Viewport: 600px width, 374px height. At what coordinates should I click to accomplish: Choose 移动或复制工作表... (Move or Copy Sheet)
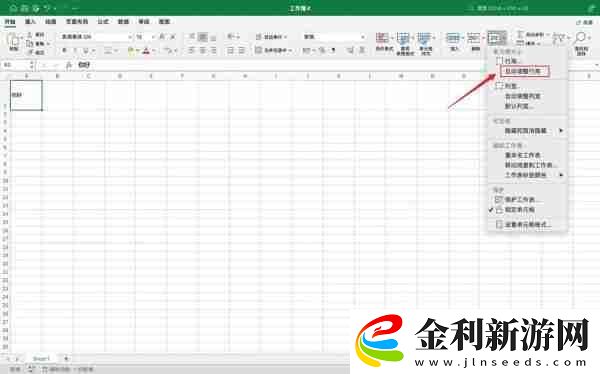tap(527, 165)
